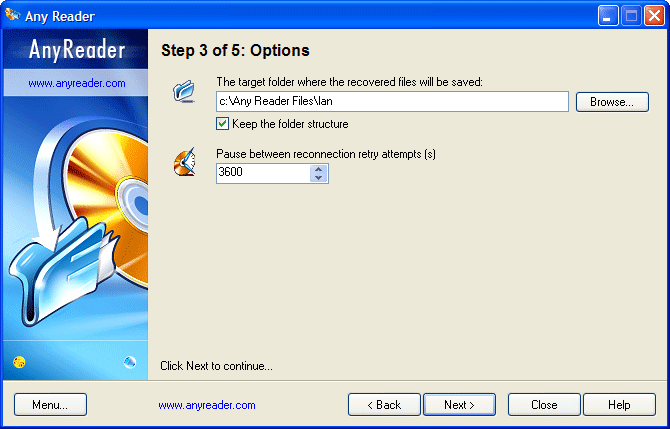
Task: Open www.anyreader.com link in sidebar
Action: pyautogui.click(x=77, y=84)
